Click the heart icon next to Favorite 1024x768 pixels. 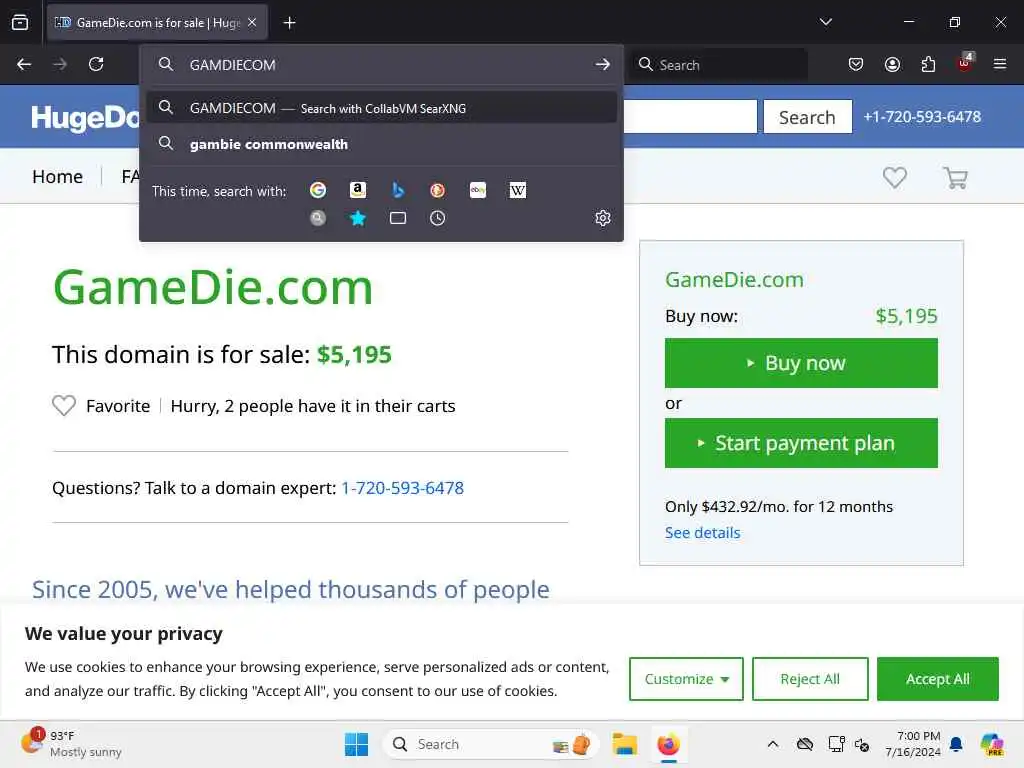tap(64, 406)
